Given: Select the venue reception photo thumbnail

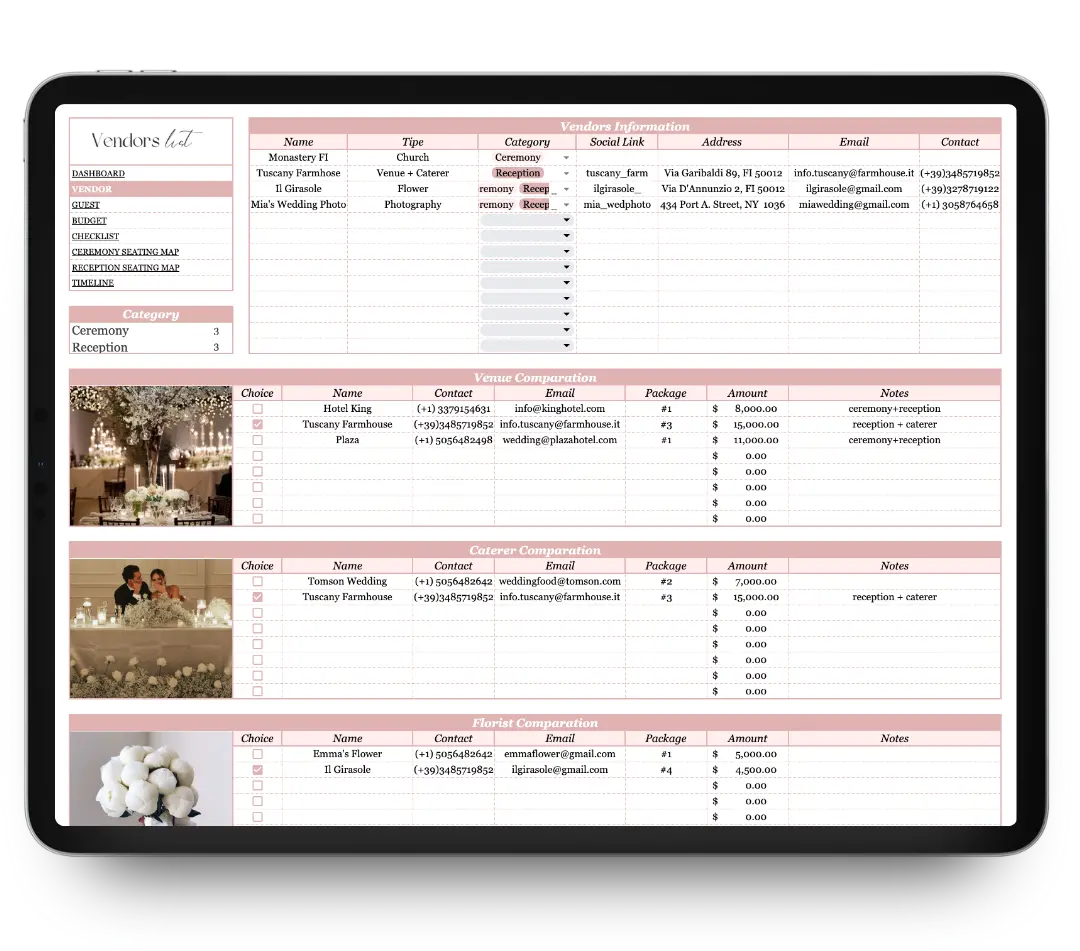Looking at the screenshot, I should click(x=151, y=456).
